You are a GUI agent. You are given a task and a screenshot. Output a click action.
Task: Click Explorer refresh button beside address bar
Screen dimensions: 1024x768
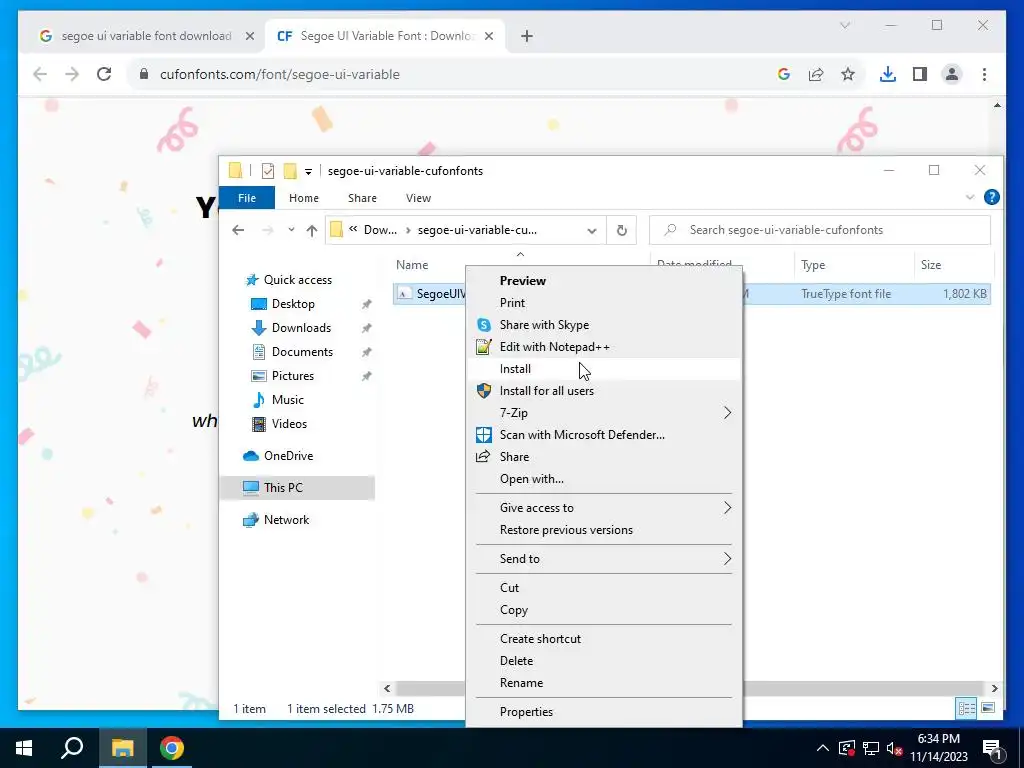(622, 230)
